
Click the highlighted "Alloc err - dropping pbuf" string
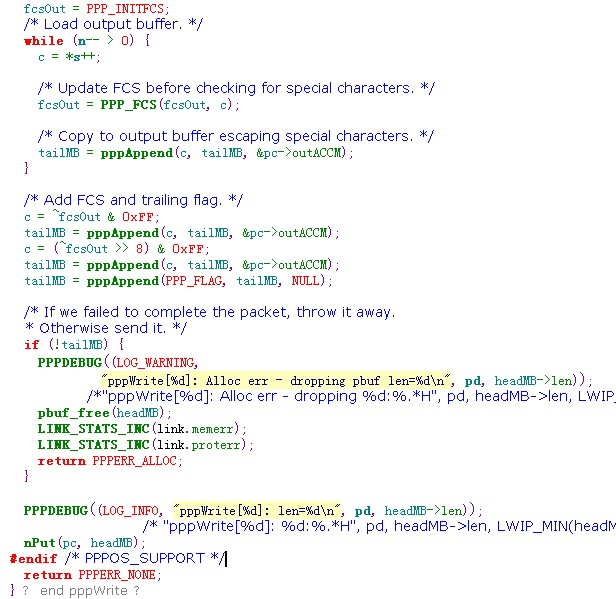(275, 381)
